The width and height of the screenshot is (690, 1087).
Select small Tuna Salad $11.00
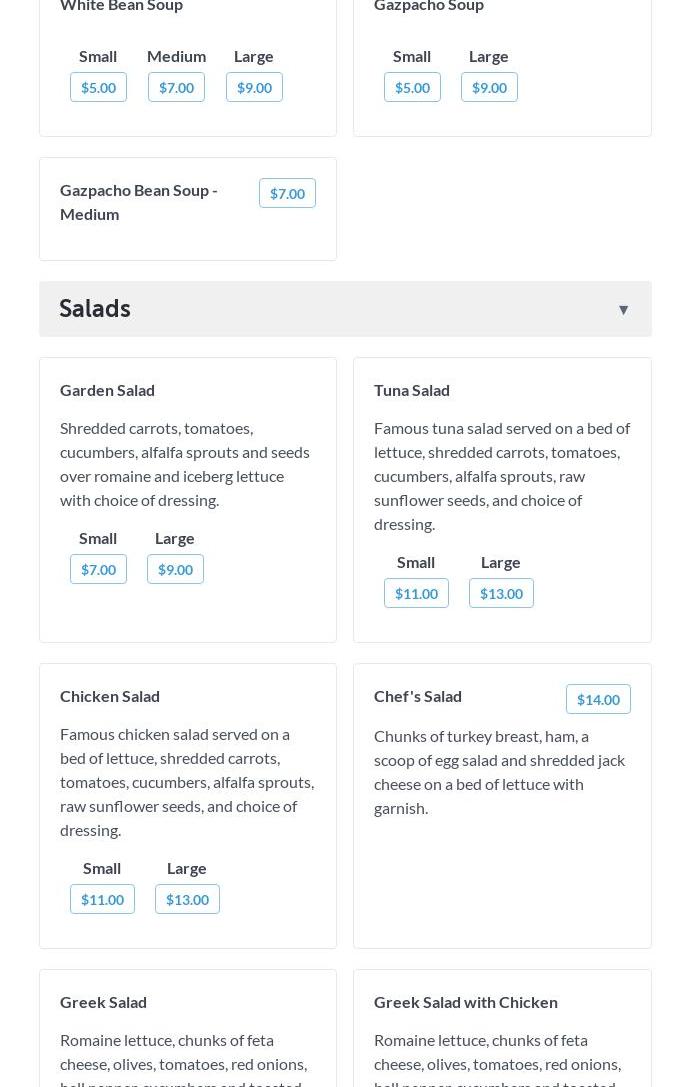pyautogui.click(x=416, y=594)
